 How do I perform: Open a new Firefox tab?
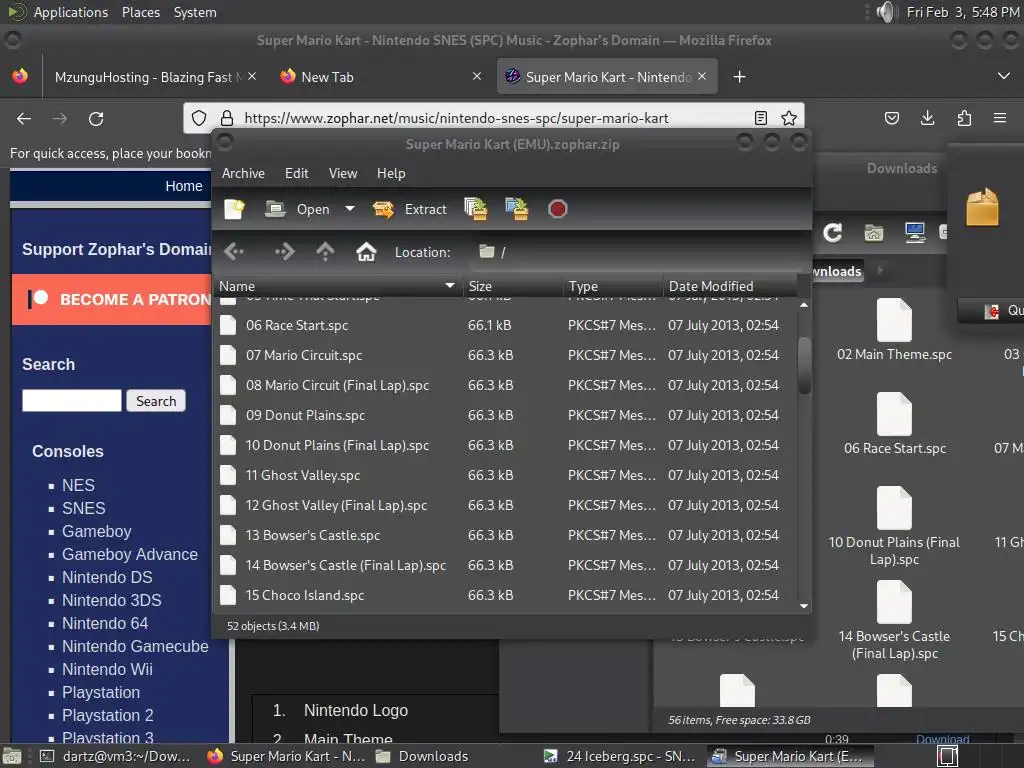(739, 77)
